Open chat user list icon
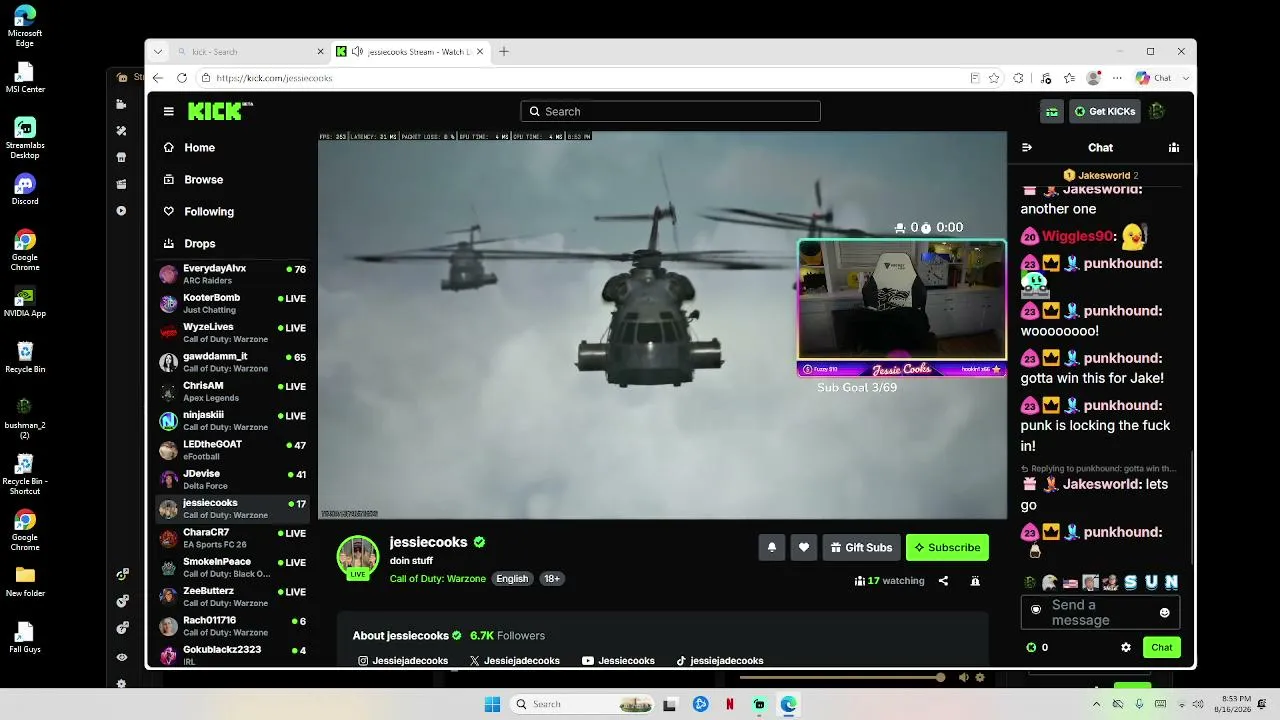Image resolution: width=1280 pixels, height=720 pixels. [1174, 147]
